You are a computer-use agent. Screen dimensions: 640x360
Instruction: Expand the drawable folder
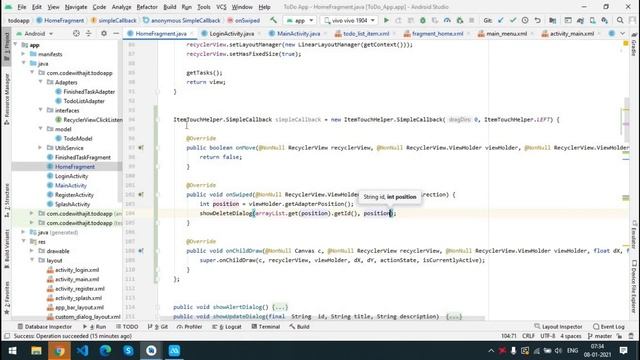coord(32,251)
